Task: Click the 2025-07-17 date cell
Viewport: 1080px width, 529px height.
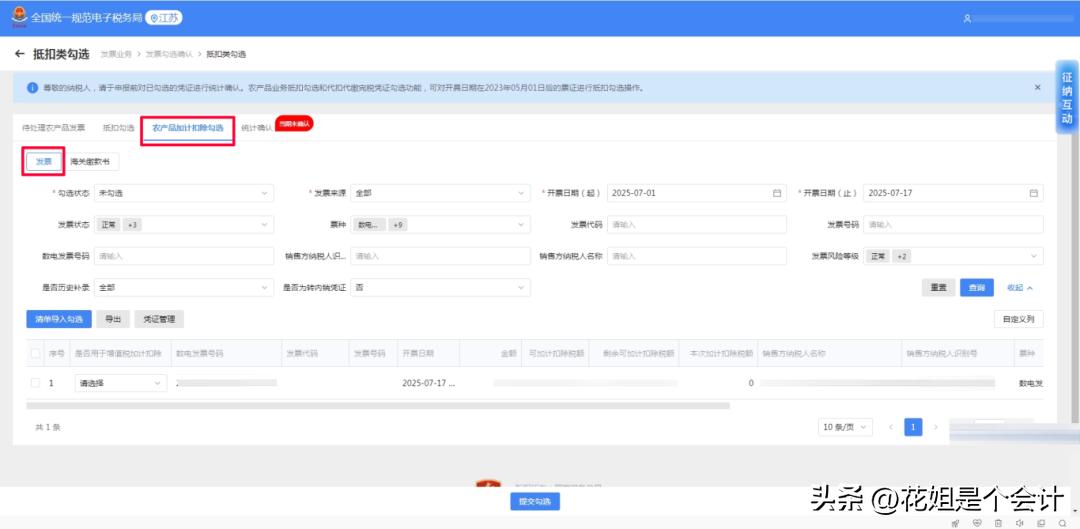Action: coord(428,383)
